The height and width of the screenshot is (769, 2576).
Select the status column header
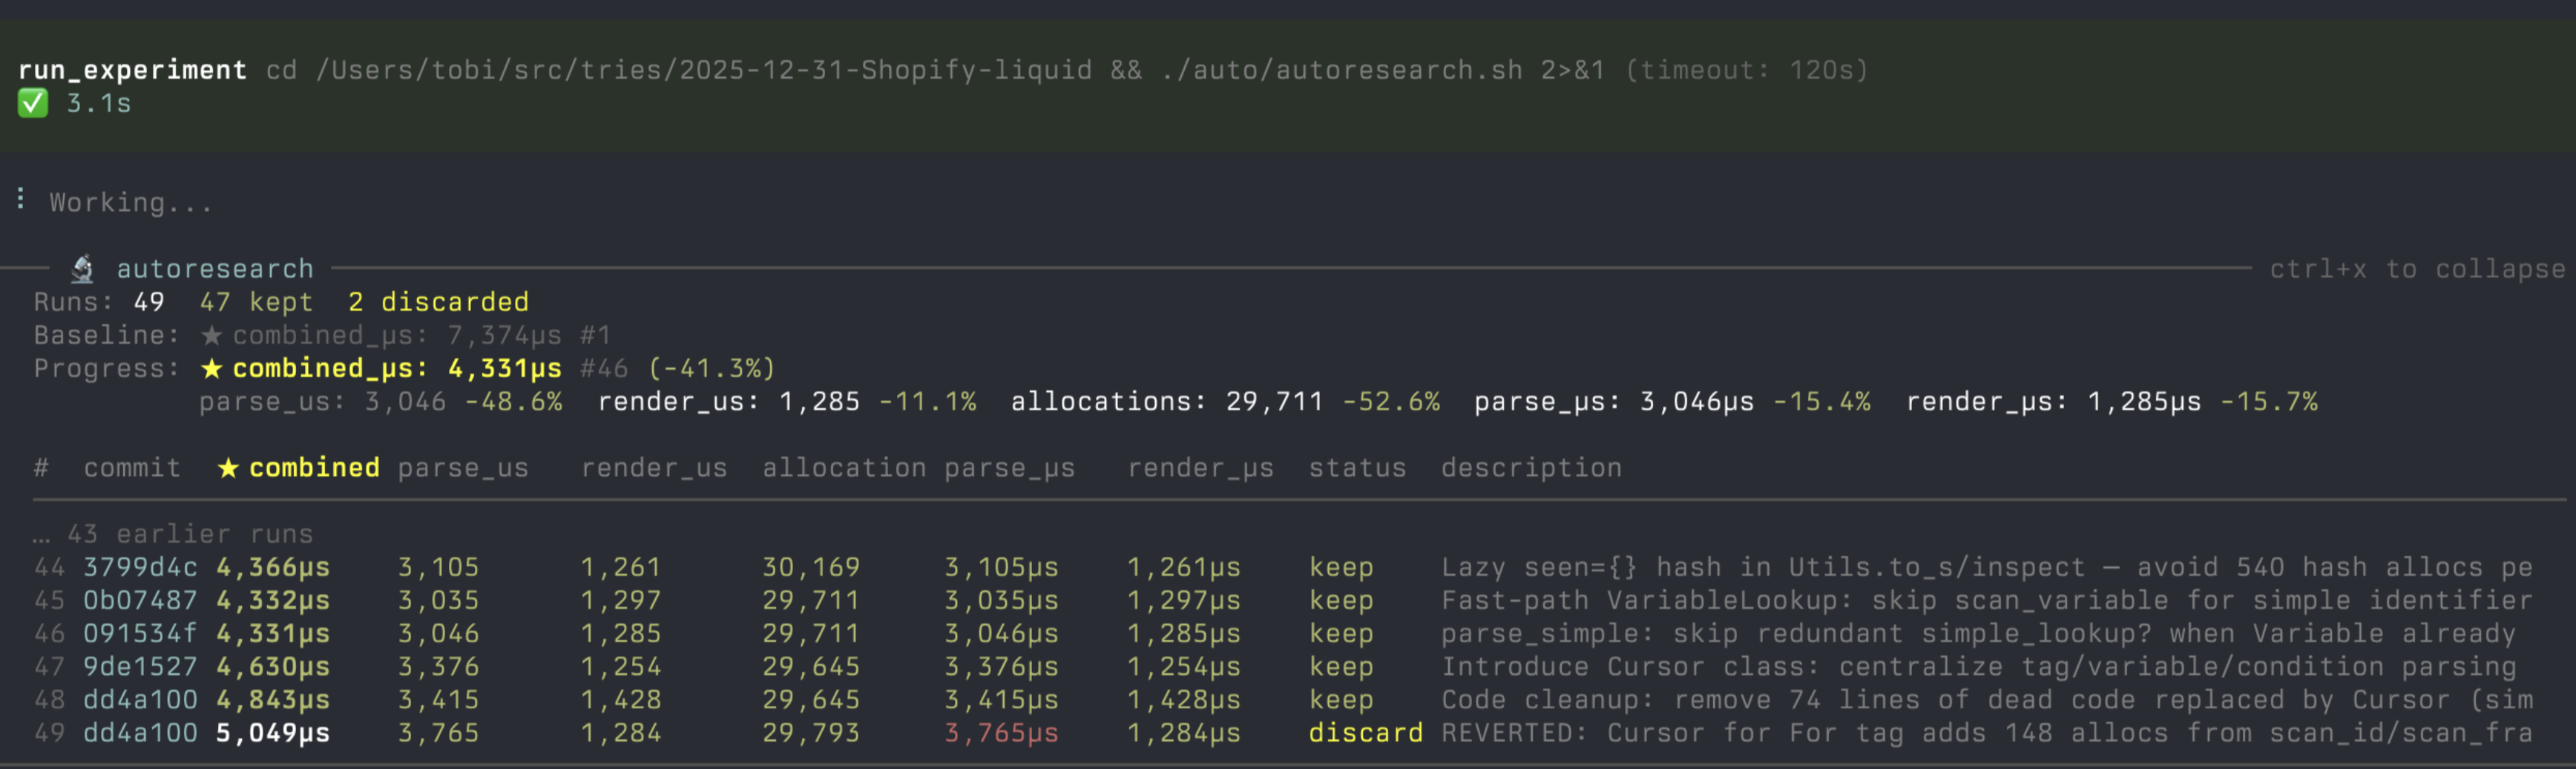(1358, 467)
